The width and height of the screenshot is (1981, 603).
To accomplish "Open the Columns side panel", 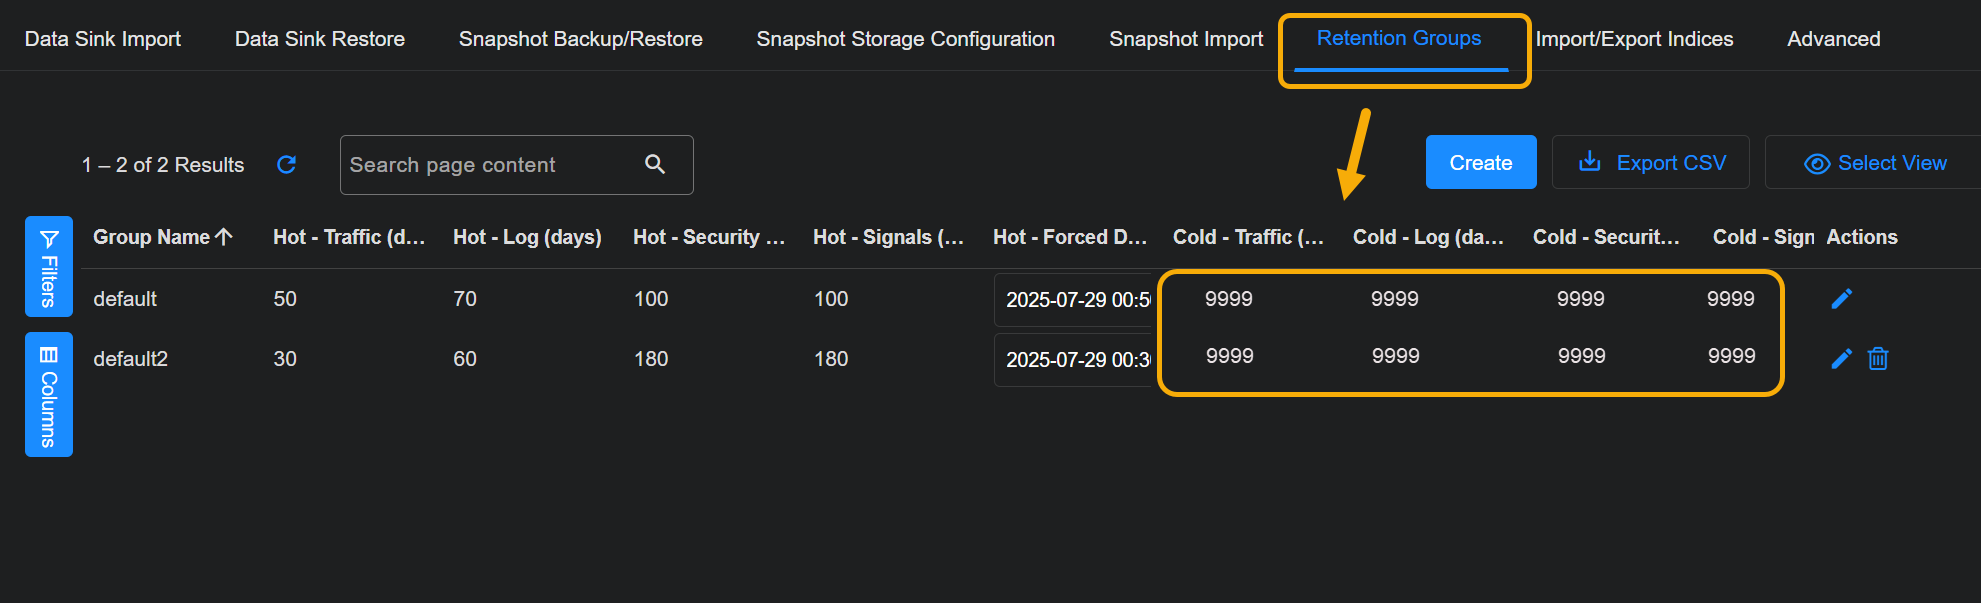I will [48, 395].
